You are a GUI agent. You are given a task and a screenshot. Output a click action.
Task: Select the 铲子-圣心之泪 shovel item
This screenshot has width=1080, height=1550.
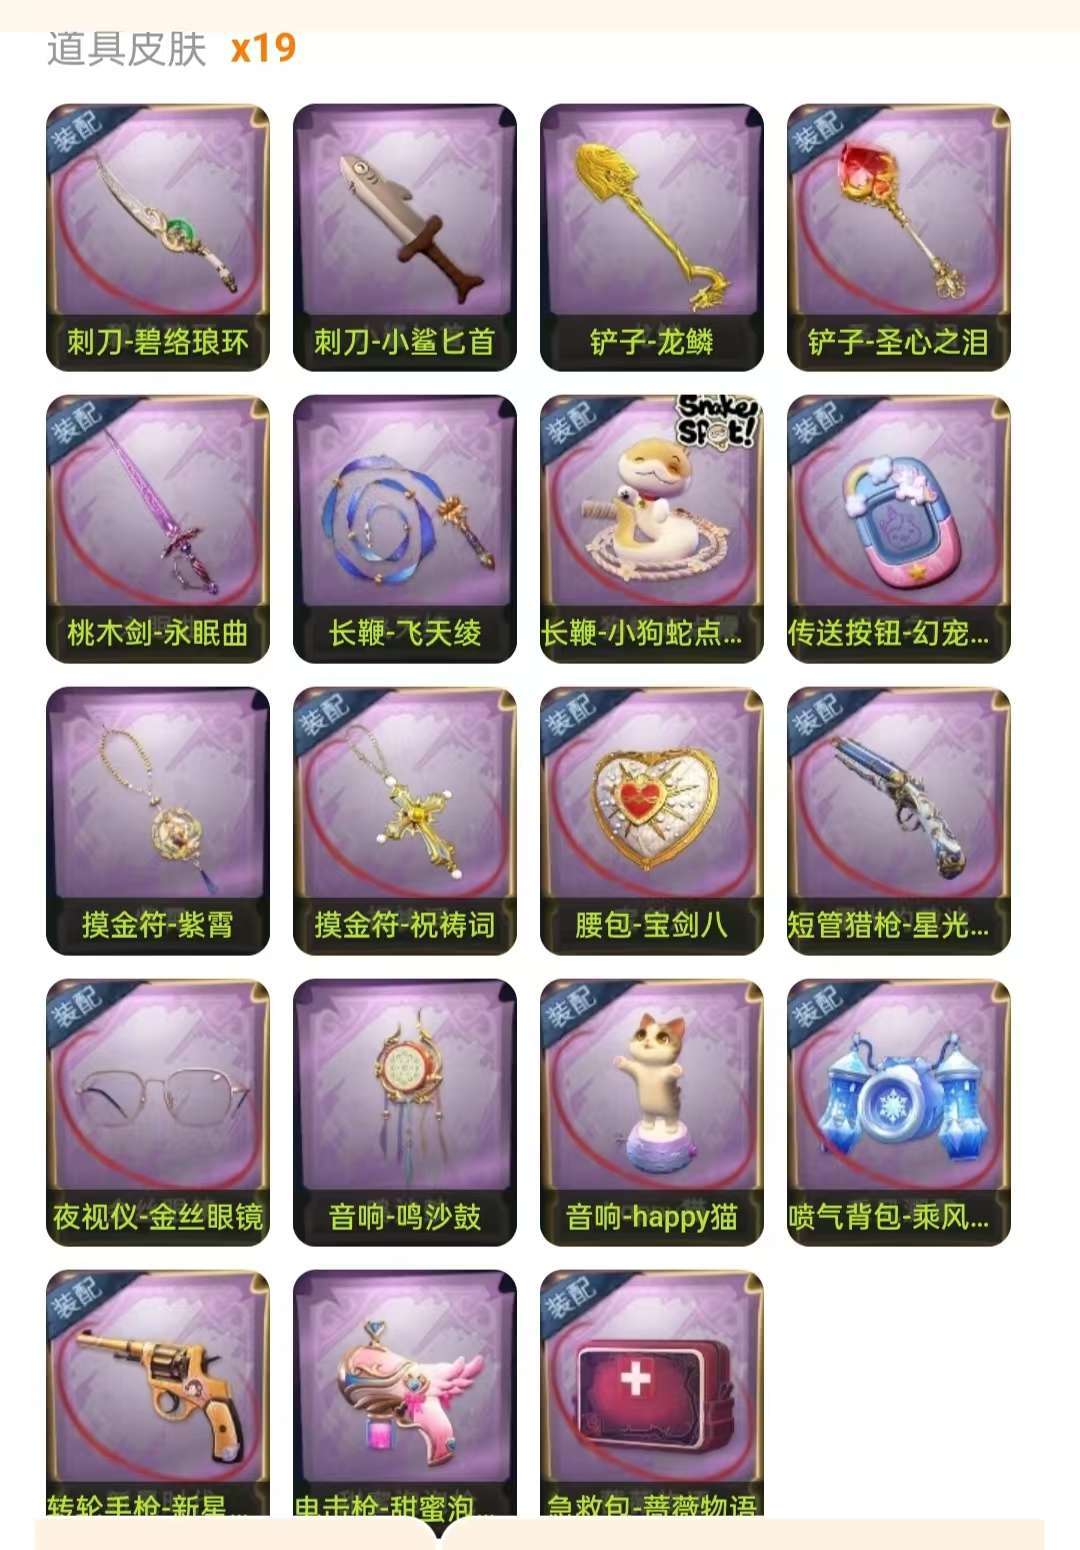tap(899, 238)
